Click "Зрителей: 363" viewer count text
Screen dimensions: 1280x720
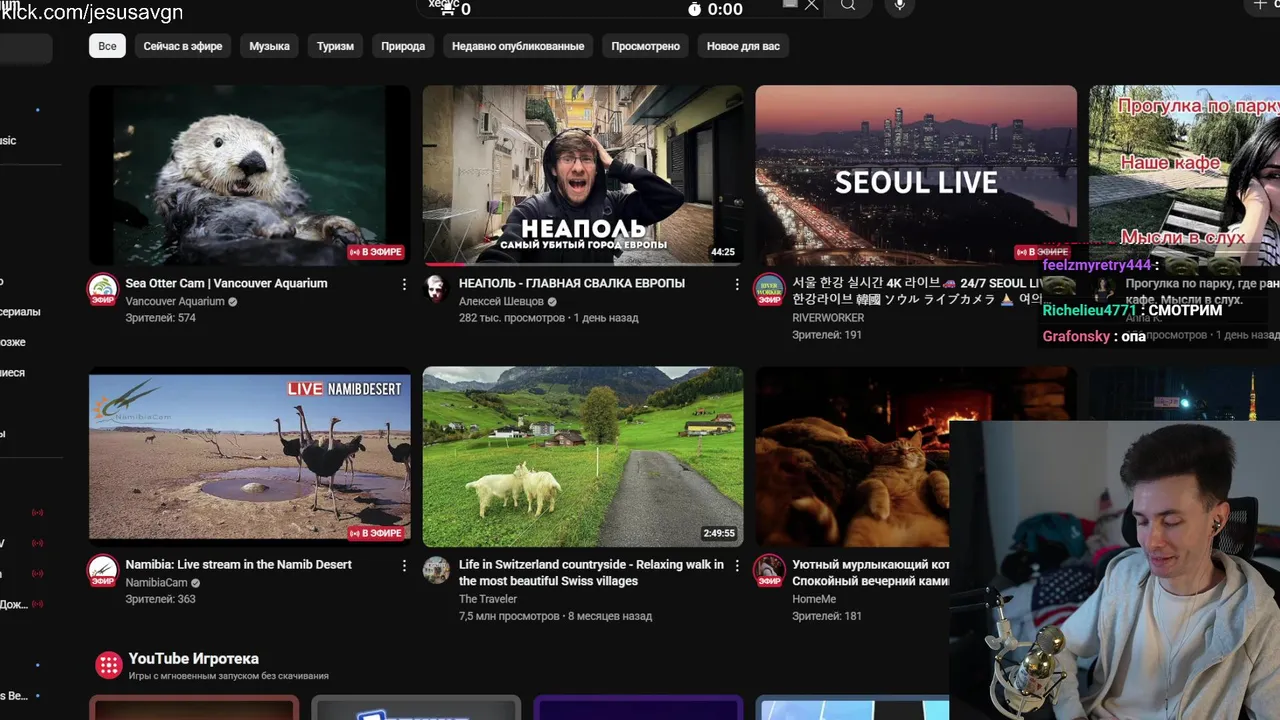pos(160,599)
